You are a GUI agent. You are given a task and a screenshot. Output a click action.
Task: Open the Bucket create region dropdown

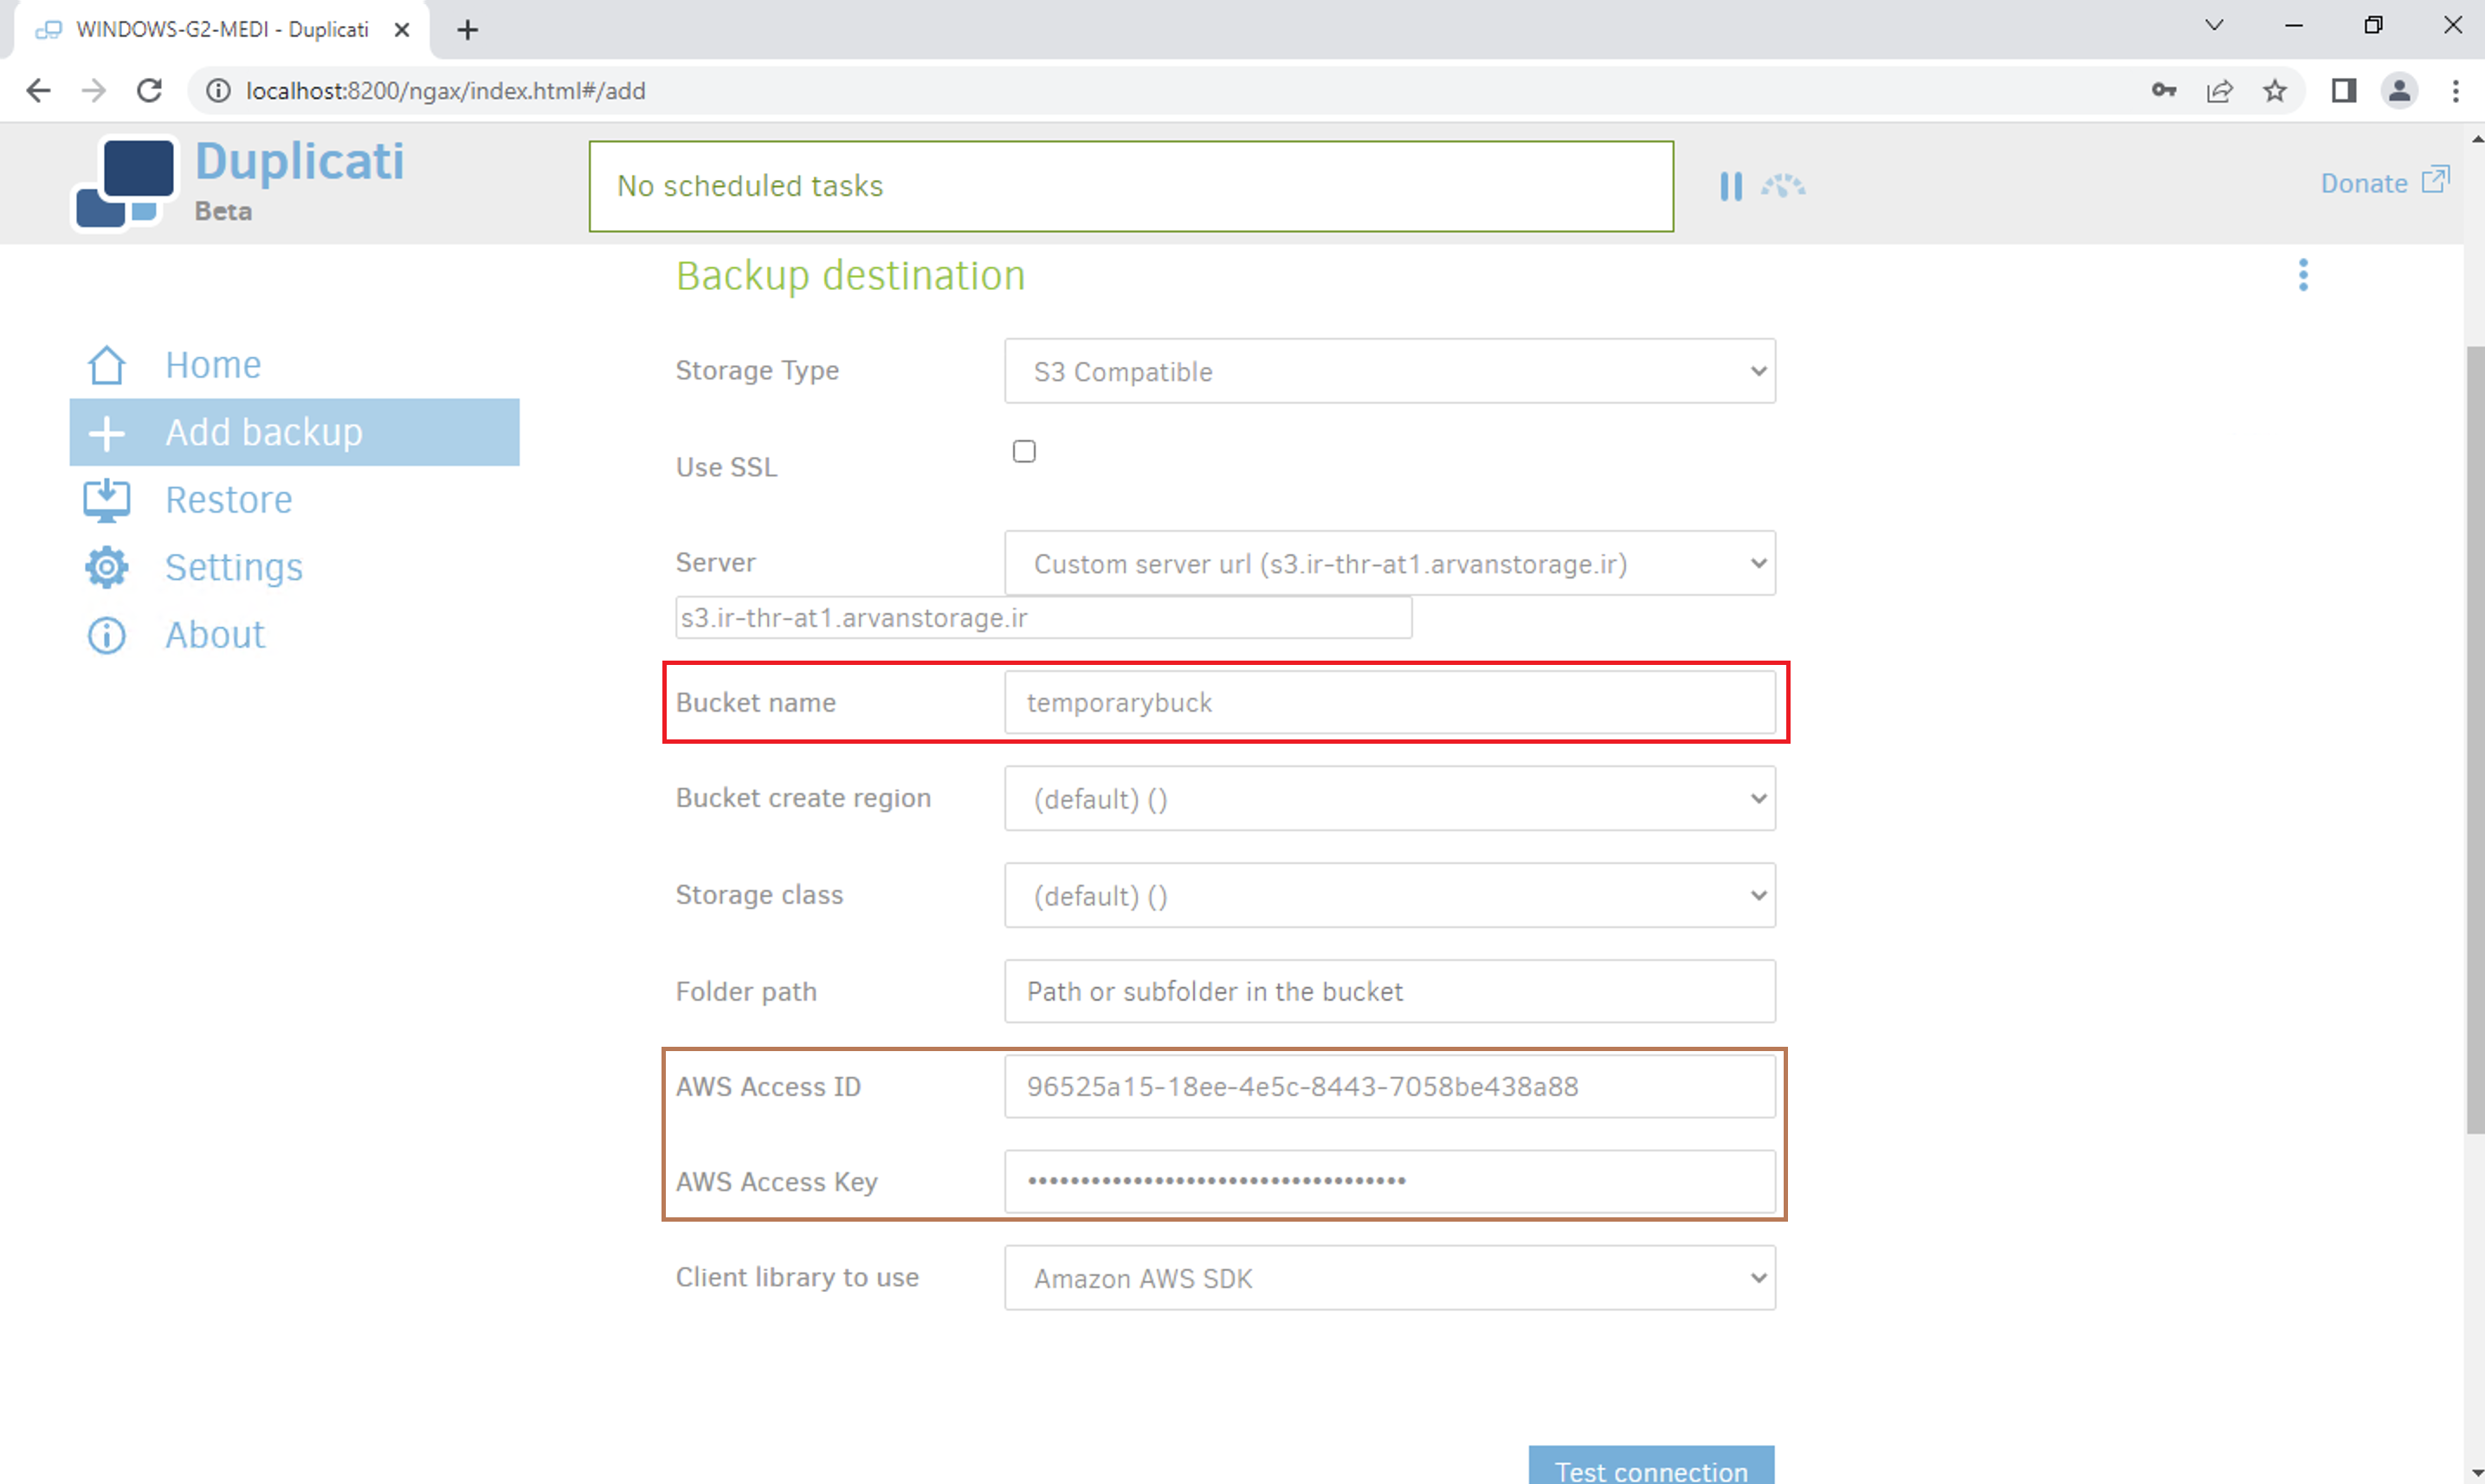pos(1389,799)
